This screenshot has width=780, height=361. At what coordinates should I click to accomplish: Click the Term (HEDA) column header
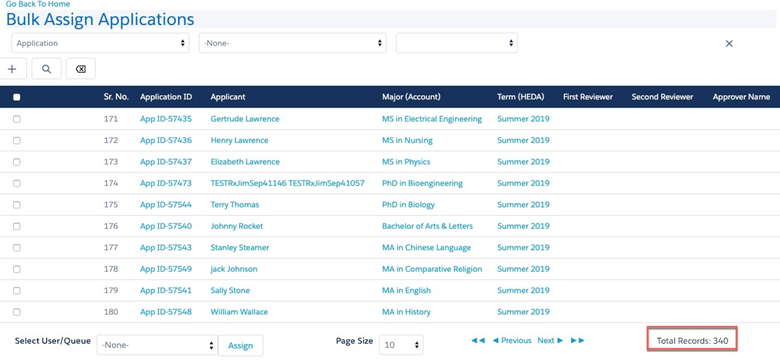(520, 97)
